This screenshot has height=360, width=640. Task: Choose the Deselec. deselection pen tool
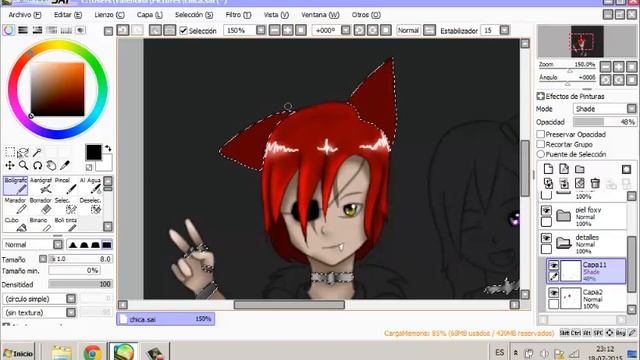pyautogui.click(x=90, y=206)
